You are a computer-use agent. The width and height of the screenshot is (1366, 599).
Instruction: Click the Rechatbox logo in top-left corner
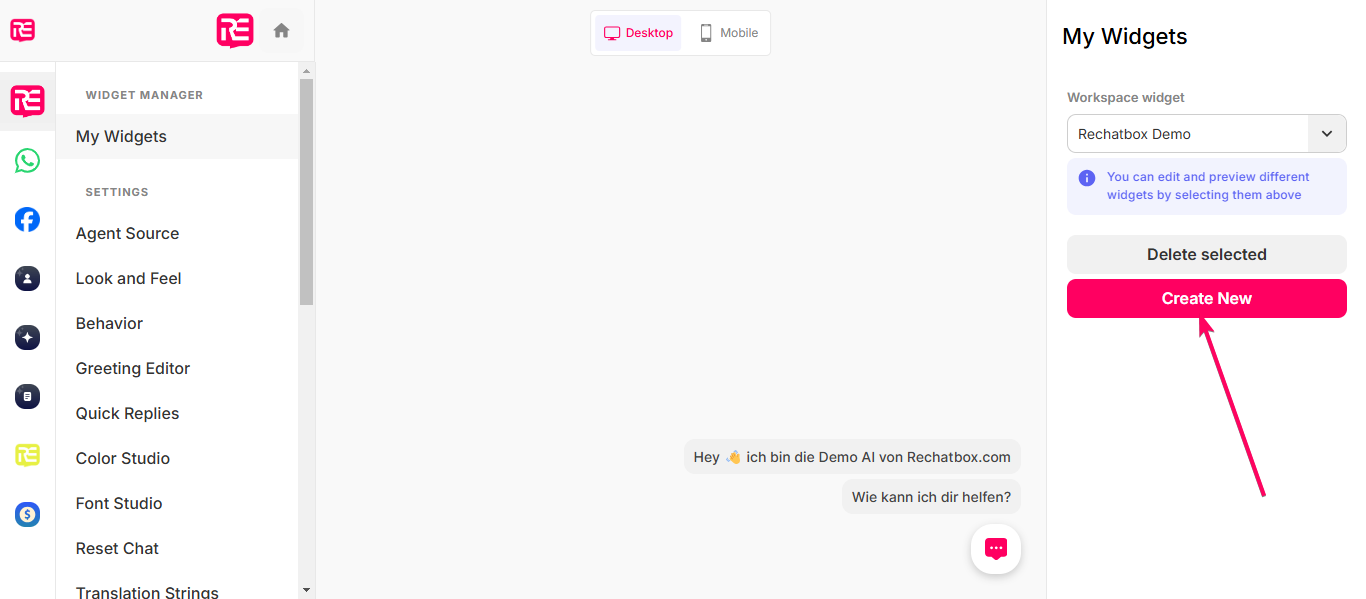[23, 30]
